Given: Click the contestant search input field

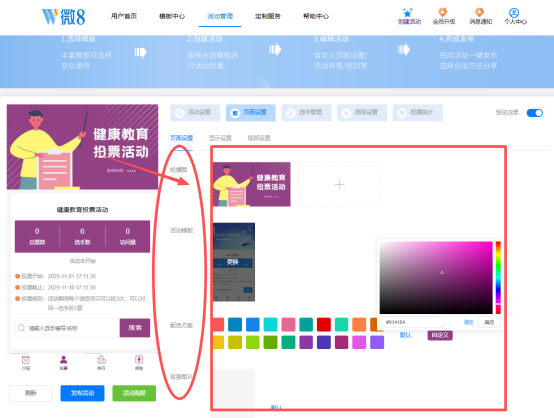Looking at the screenshot, I should (x=67, y=328).
